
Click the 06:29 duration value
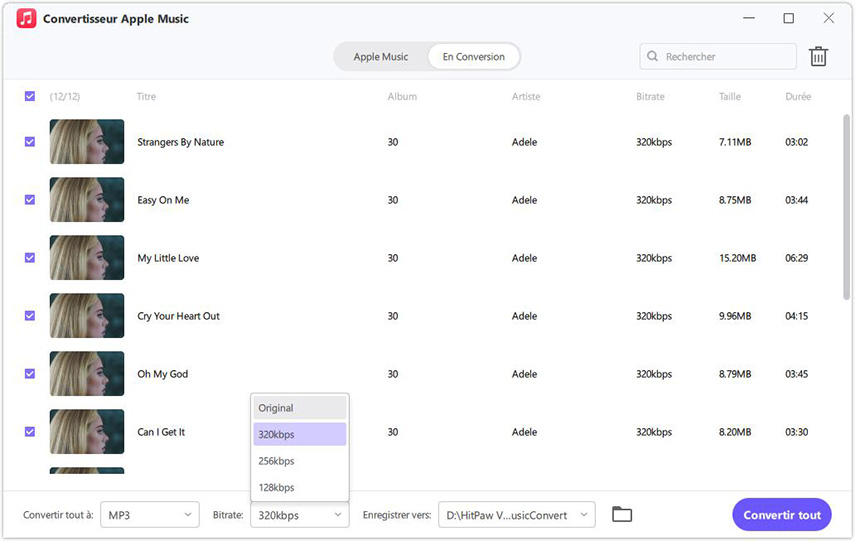click(x=797, y=258)
